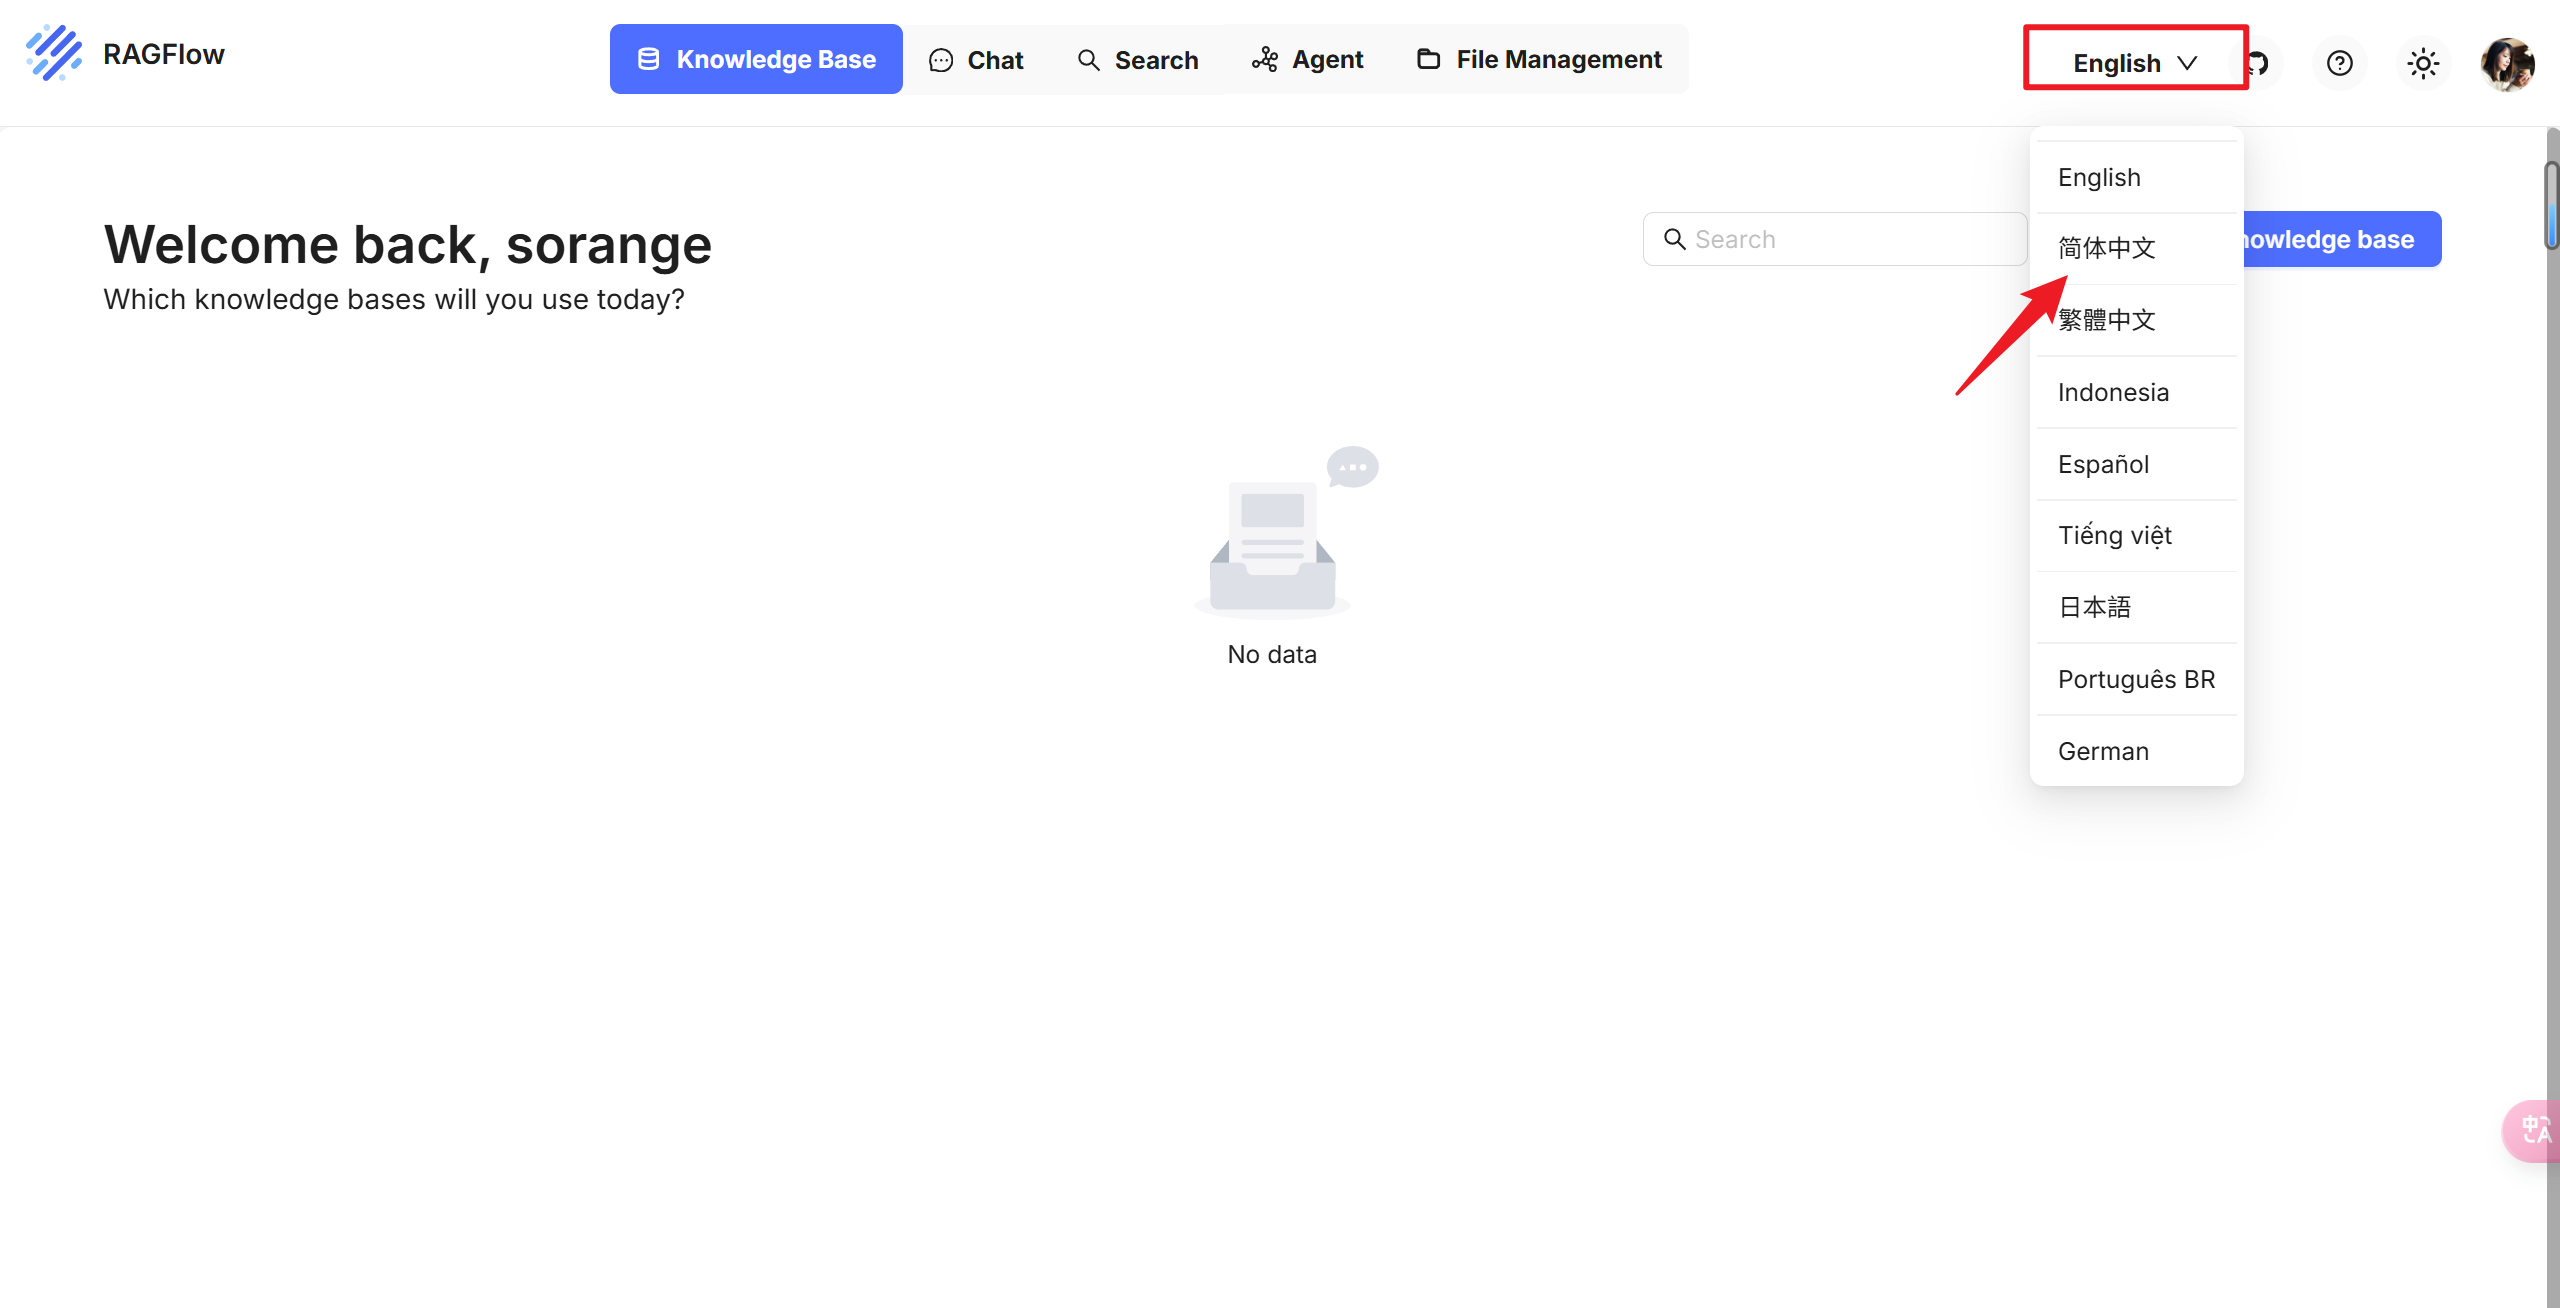
Task: Click the page vertical scrollbar
Action: (2552, 205)
